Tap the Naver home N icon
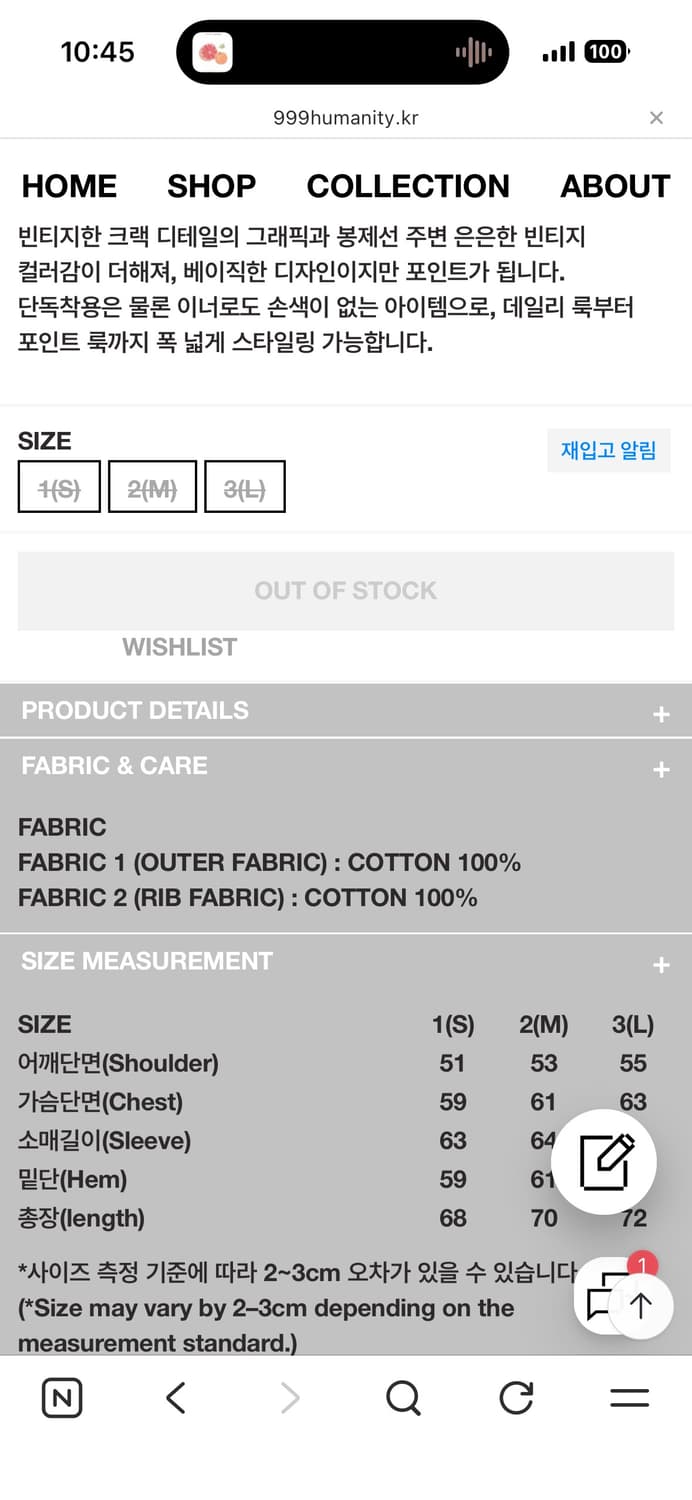 click(62, 1398)
